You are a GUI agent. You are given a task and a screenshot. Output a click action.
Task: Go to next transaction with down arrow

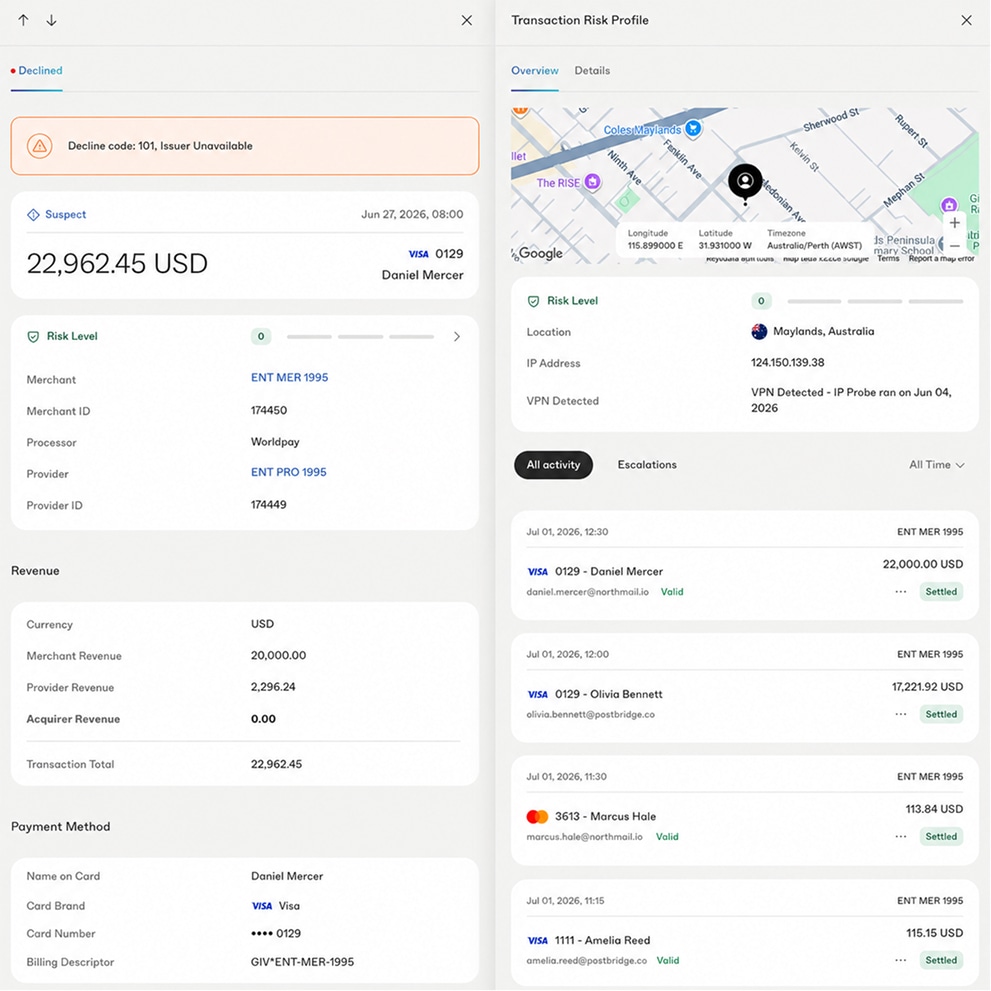click(51, 20)
